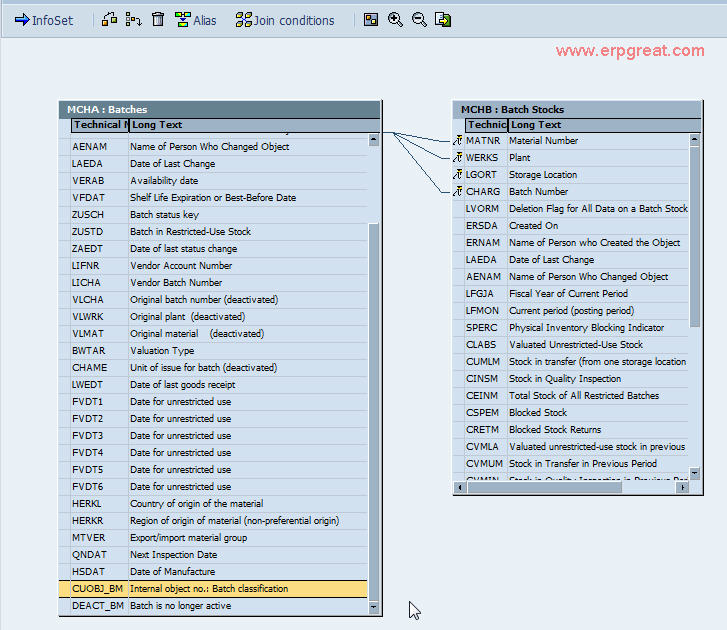Select MTVER Export/import material group row
Image resolution: width=727 pixels, height=630 pixels.
[213, 538]
